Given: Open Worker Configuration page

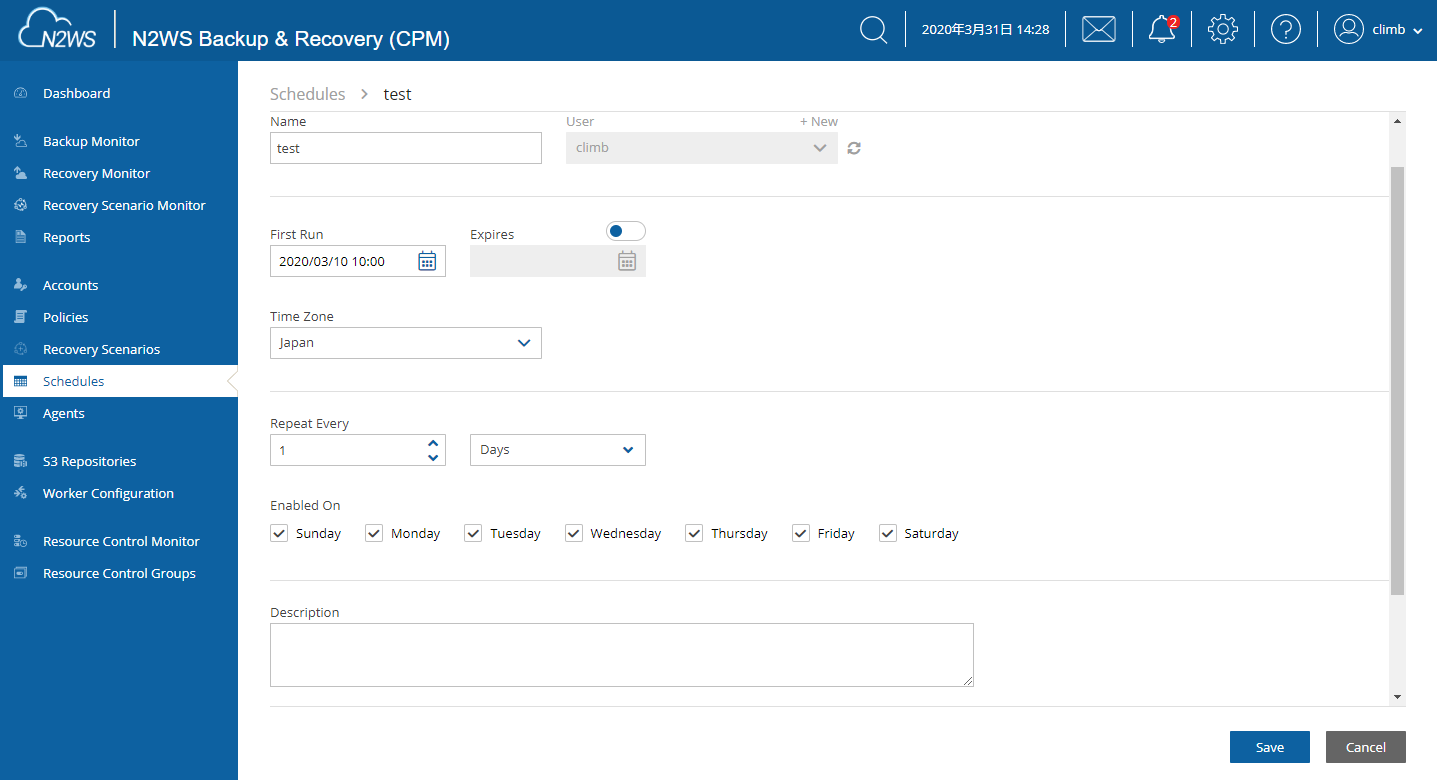Looking at the screenshot, I should [x=108, y=493].
